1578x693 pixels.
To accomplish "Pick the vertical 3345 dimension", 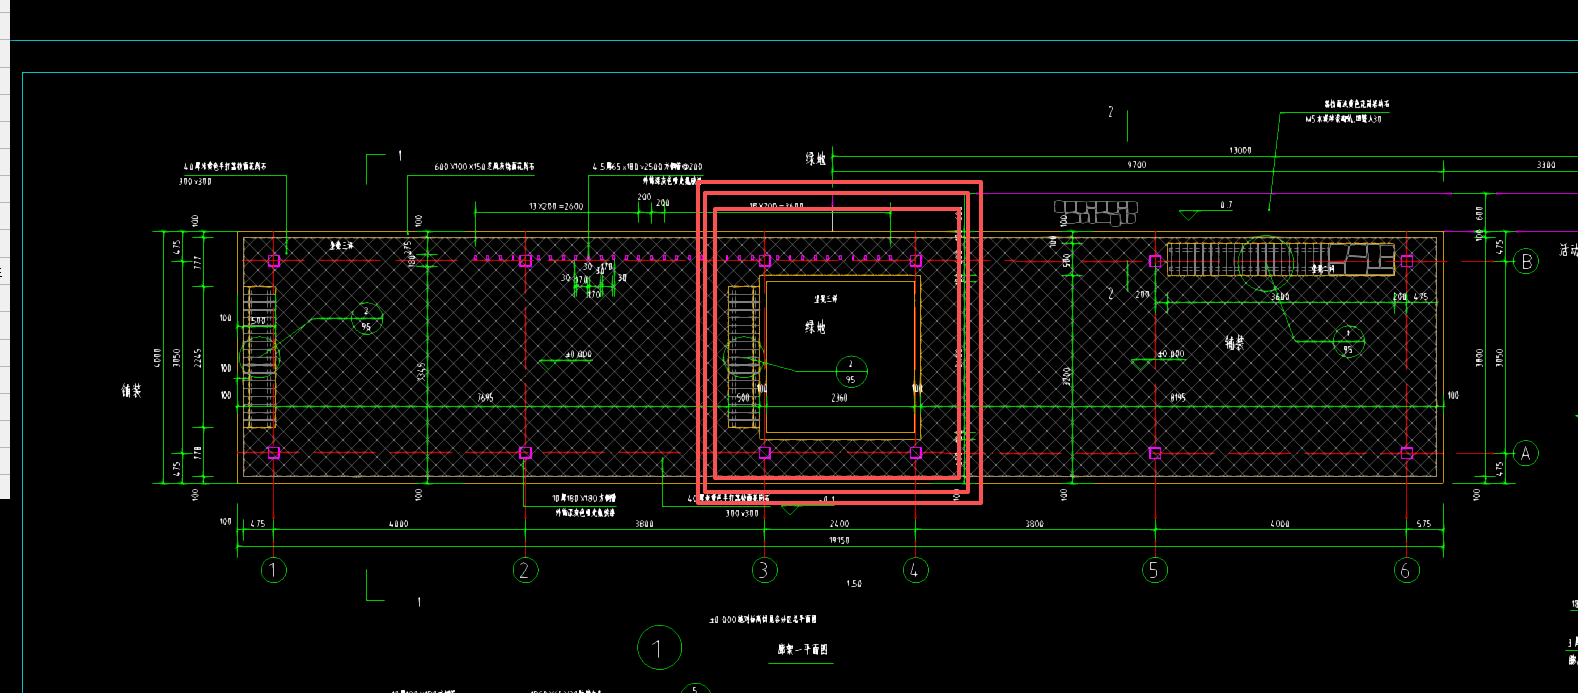I will pos(421,371).
